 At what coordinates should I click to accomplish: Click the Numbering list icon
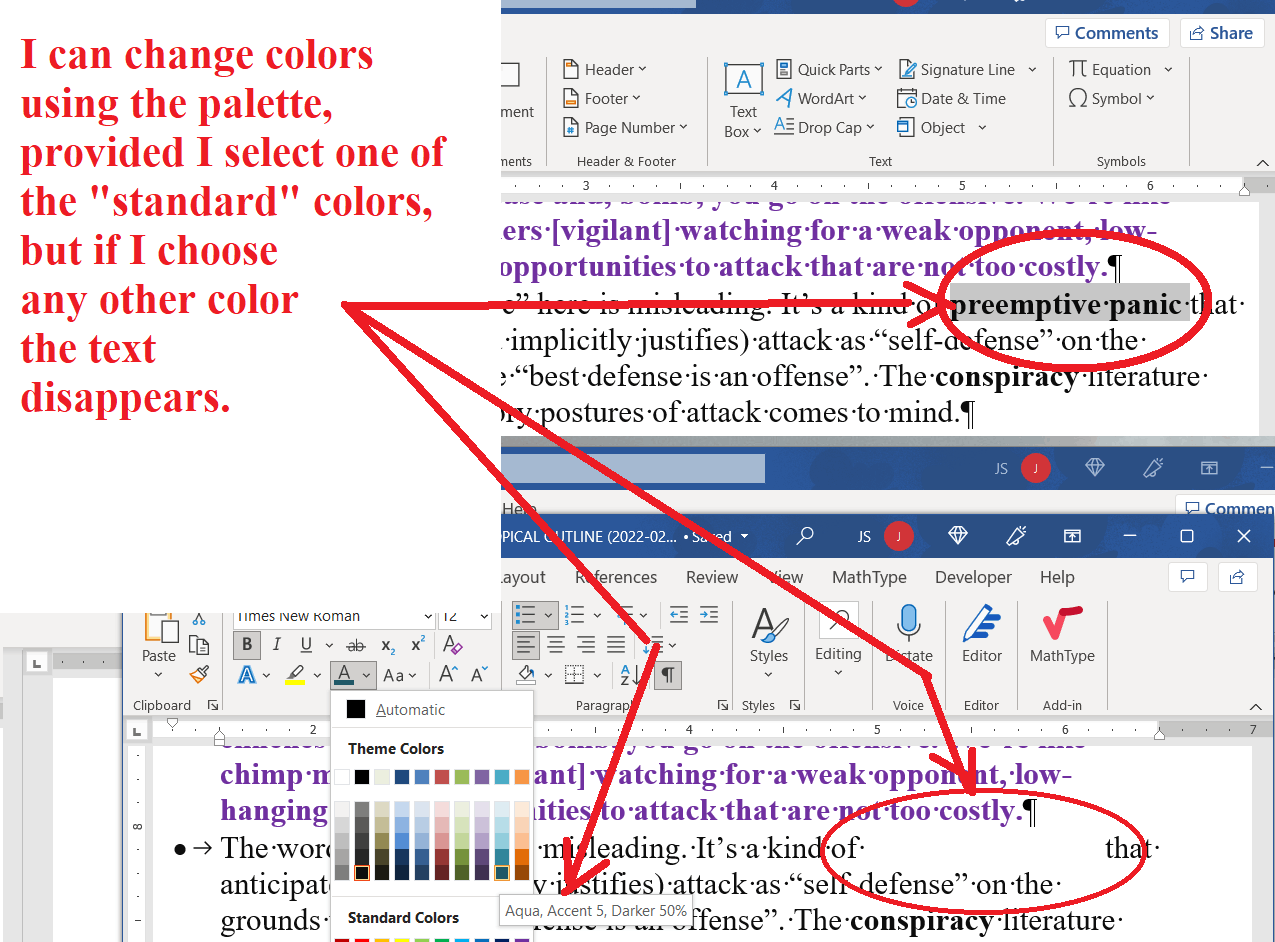pyautogui.click(x=574, y=614)
